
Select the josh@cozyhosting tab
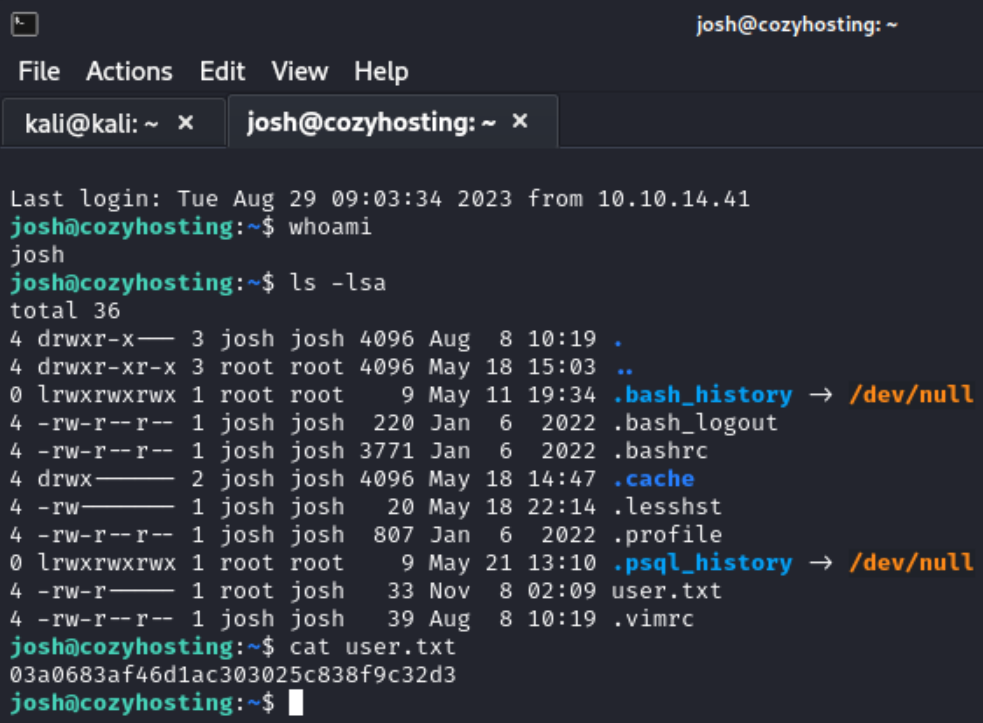[x=371, y=122]
